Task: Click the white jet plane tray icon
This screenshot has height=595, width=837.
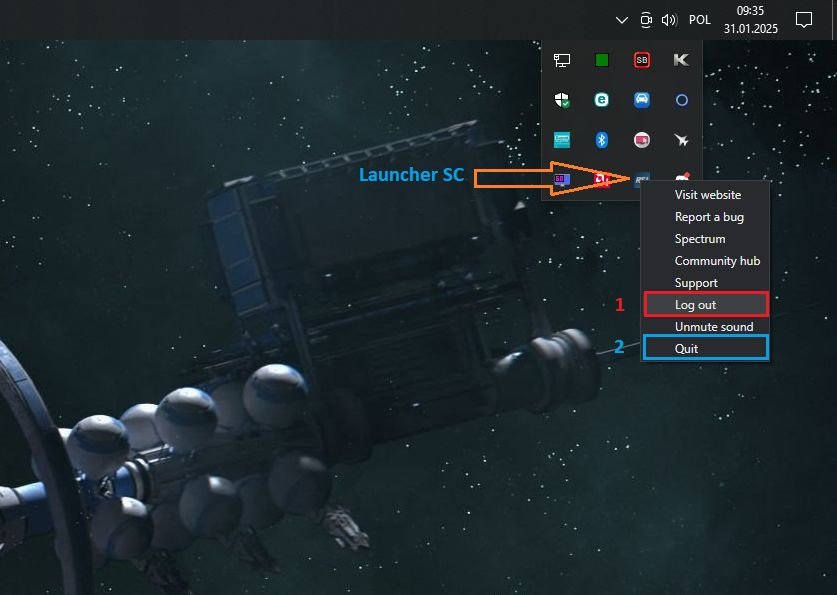Action: click(x=681, y=140)
